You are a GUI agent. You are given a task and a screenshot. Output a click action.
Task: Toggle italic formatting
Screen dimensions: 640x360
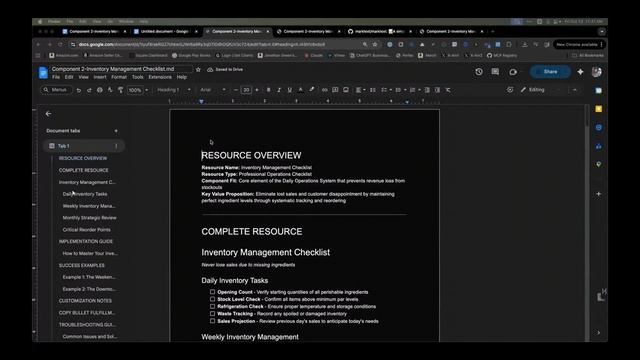pos(279,90)
